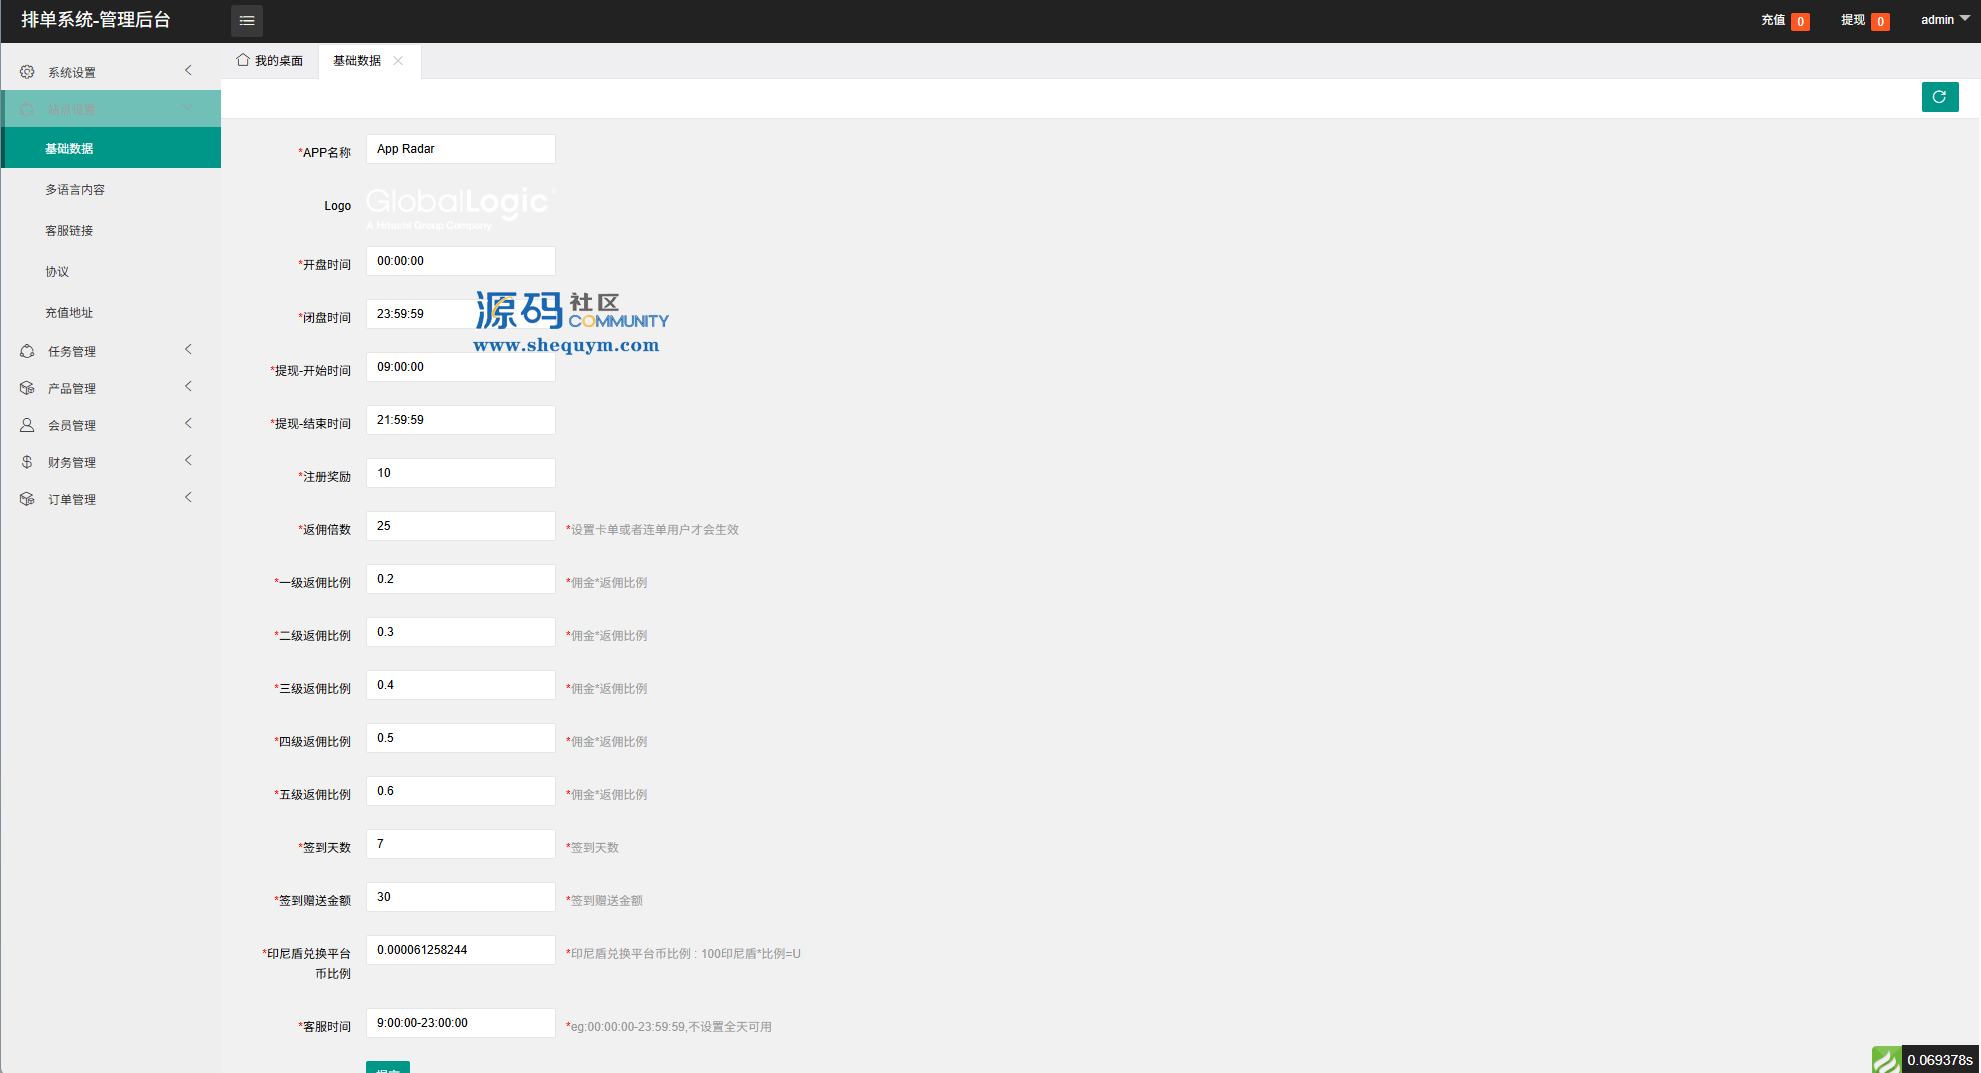Viewport: 1981px width, 1073px height.
Task: Click the finance management dollar icon
Action: (x=27, y=462)
